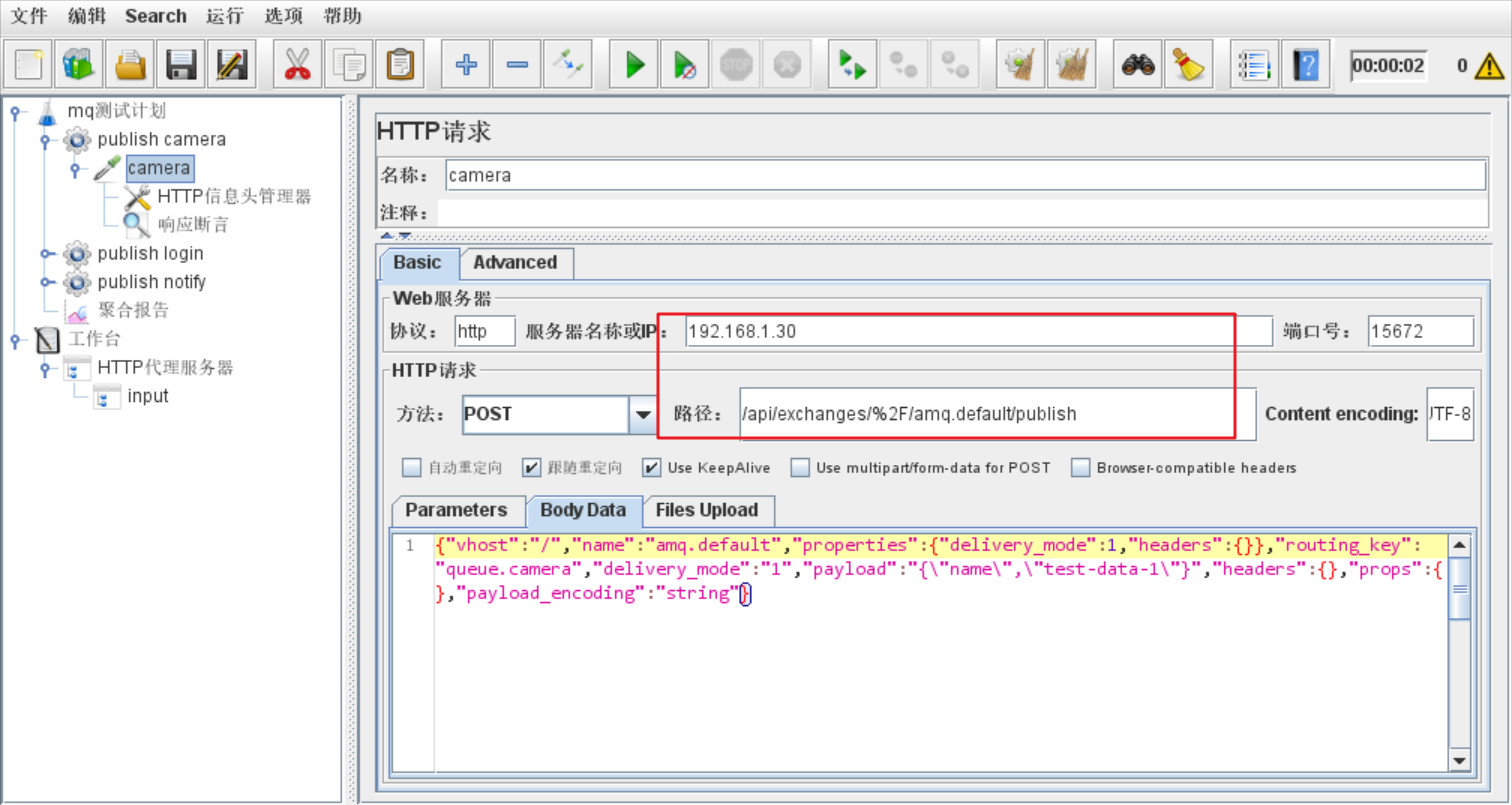The height and width of the screenshot is (805, 1512).
Task: Paste element using clipboard icon
Action: pos(399,63)
